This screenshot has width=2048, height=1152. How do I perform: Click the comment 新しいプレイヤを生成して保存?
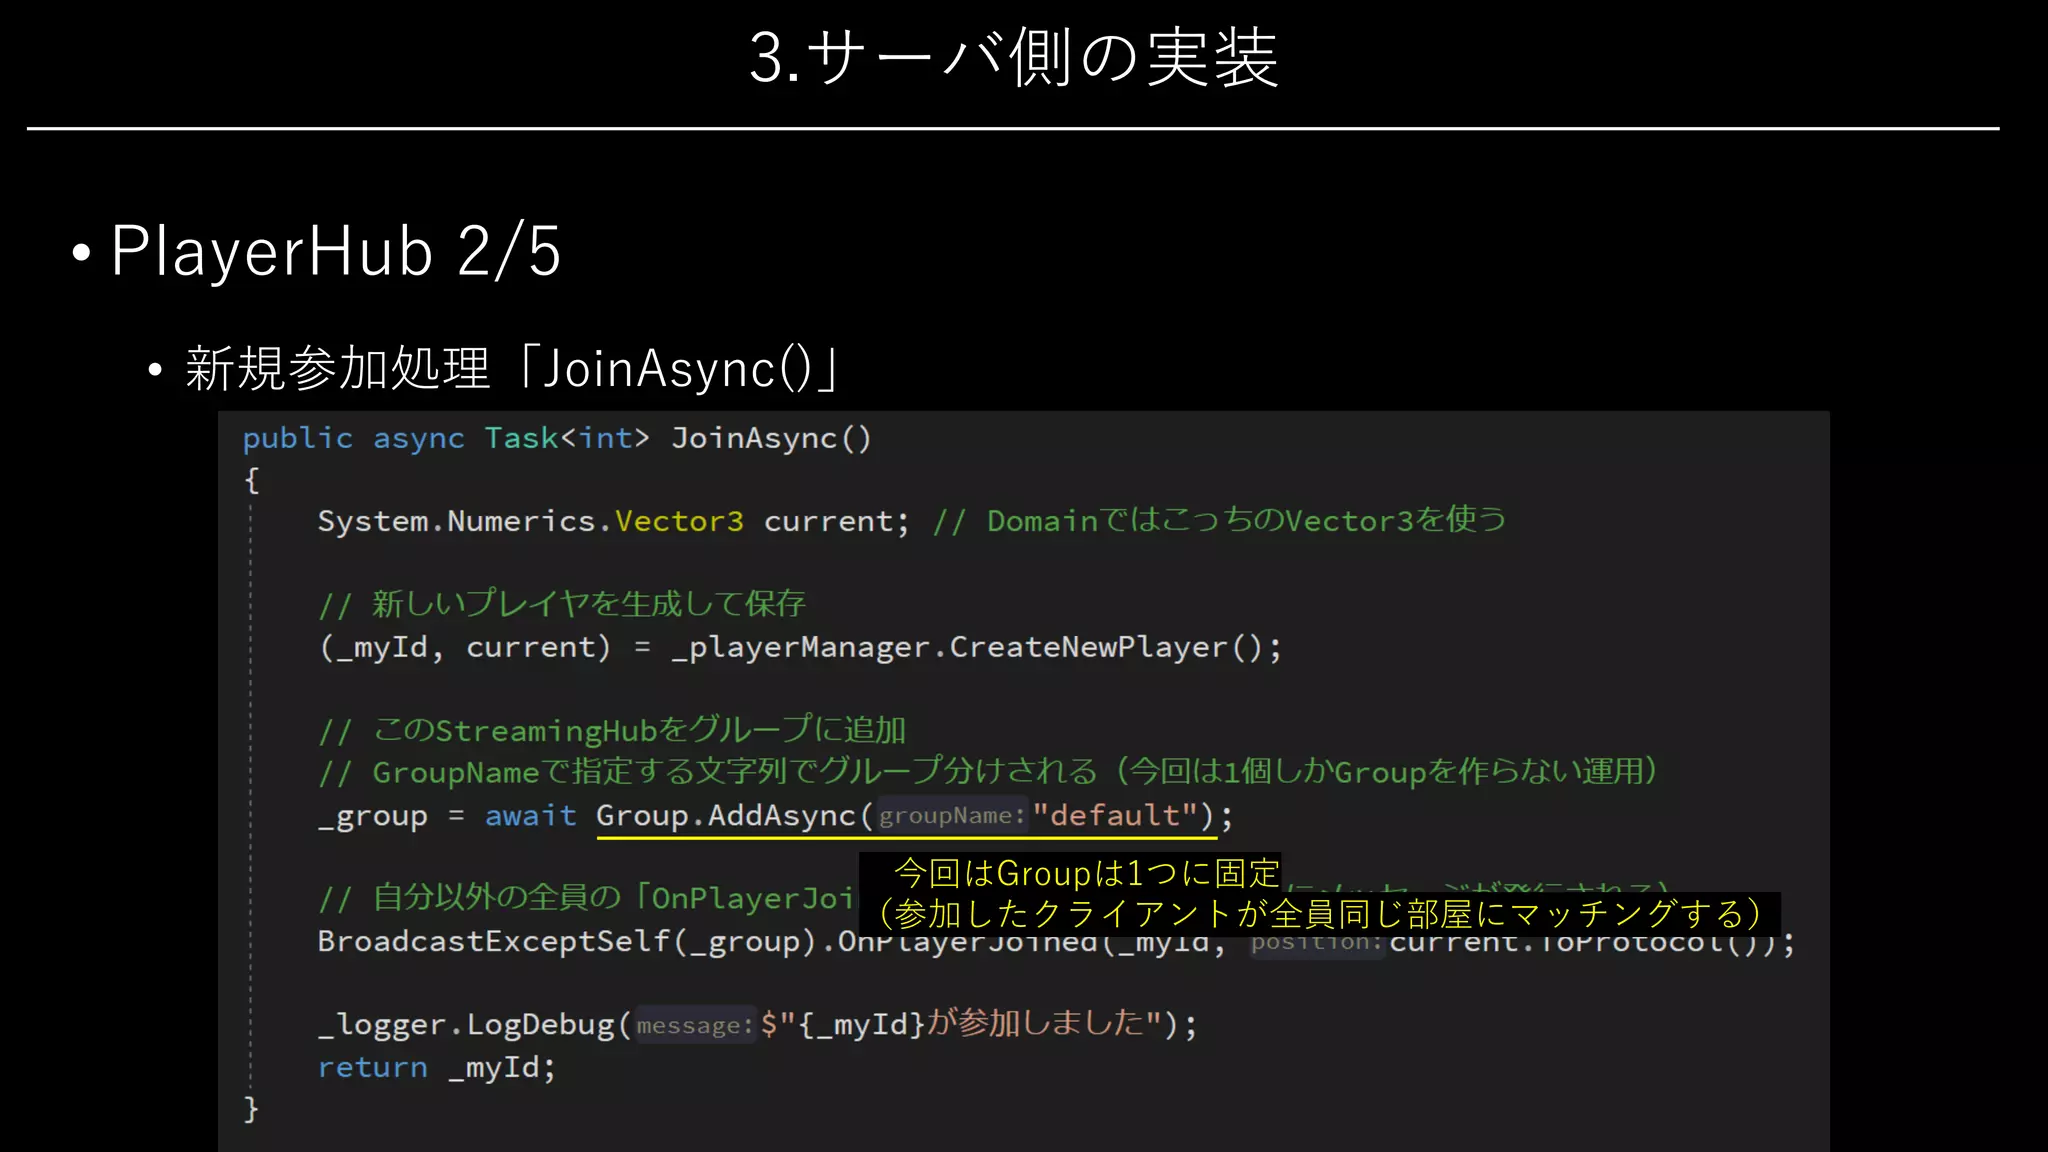point(561,604)
